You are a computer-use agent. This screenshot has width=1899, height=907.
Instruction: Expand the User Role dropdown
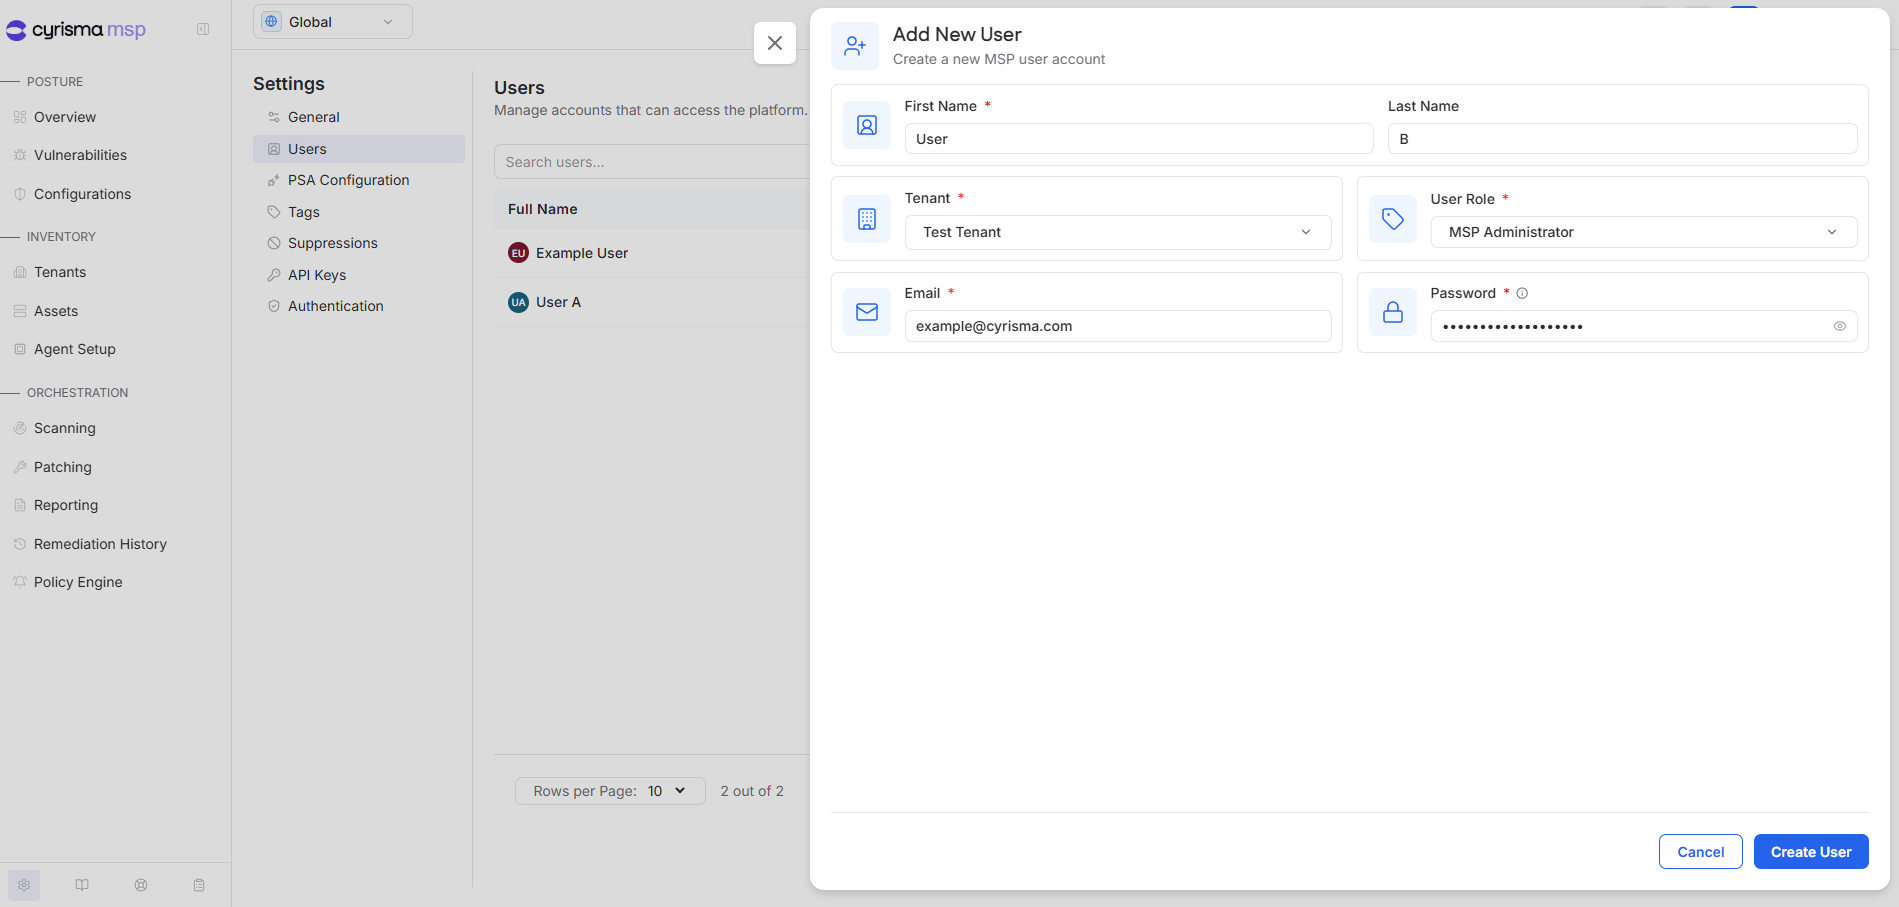click(1644, 232)
